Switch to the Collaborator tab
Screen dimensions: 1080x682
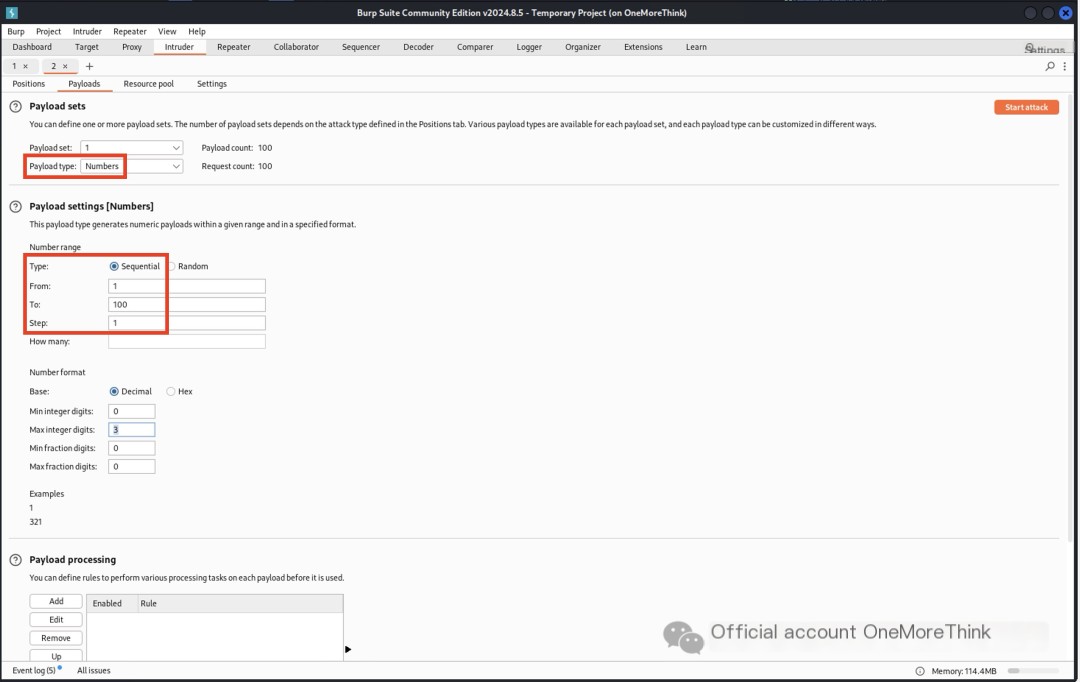(296, 47)
